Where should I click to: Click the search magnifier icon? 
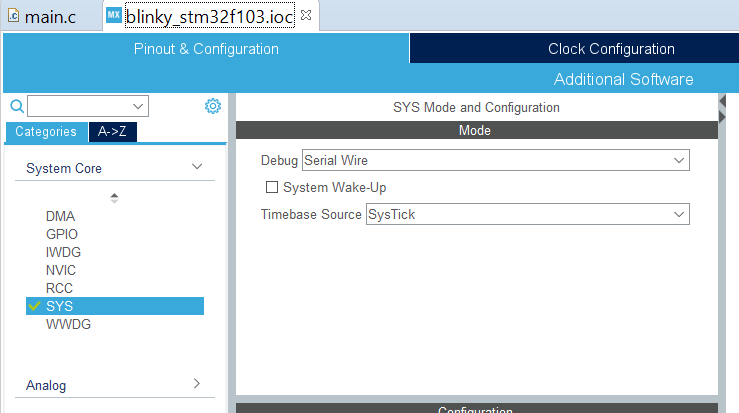16,106
